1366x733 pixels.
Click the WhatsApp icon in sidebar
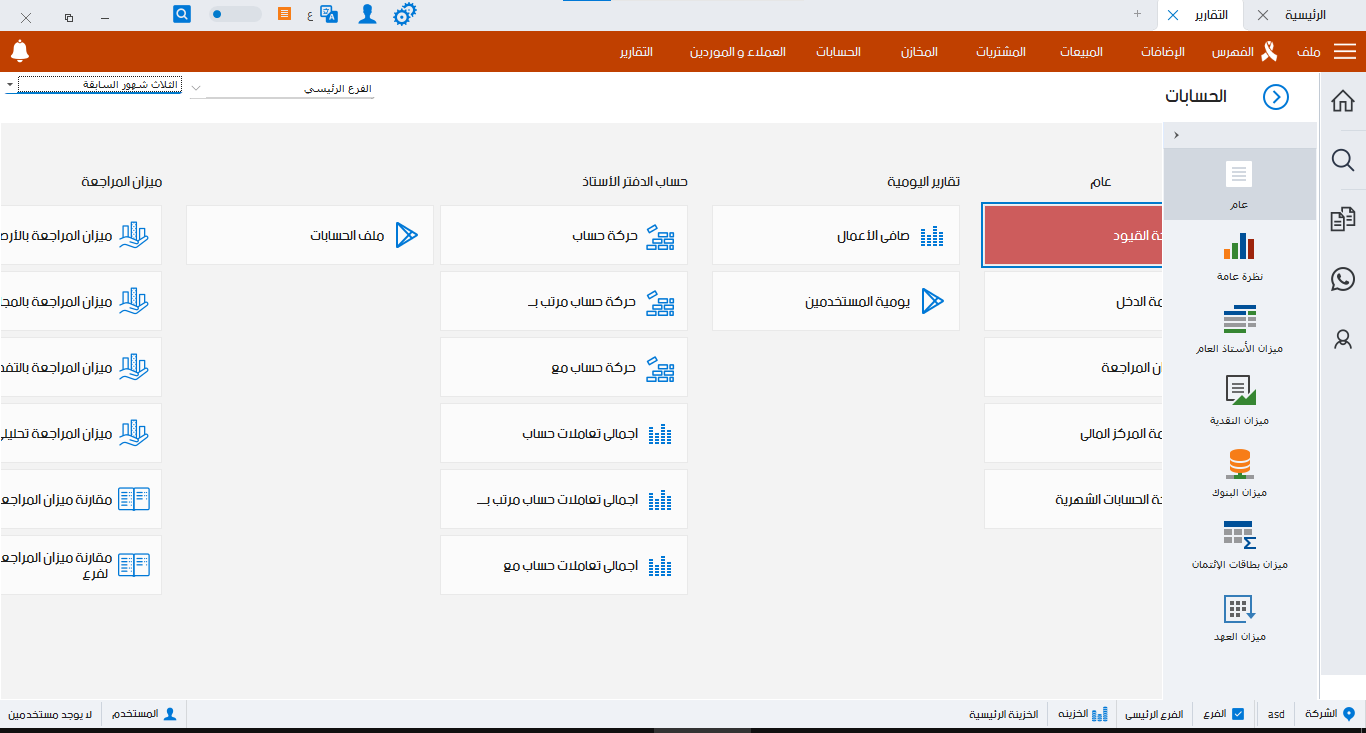1343,279
